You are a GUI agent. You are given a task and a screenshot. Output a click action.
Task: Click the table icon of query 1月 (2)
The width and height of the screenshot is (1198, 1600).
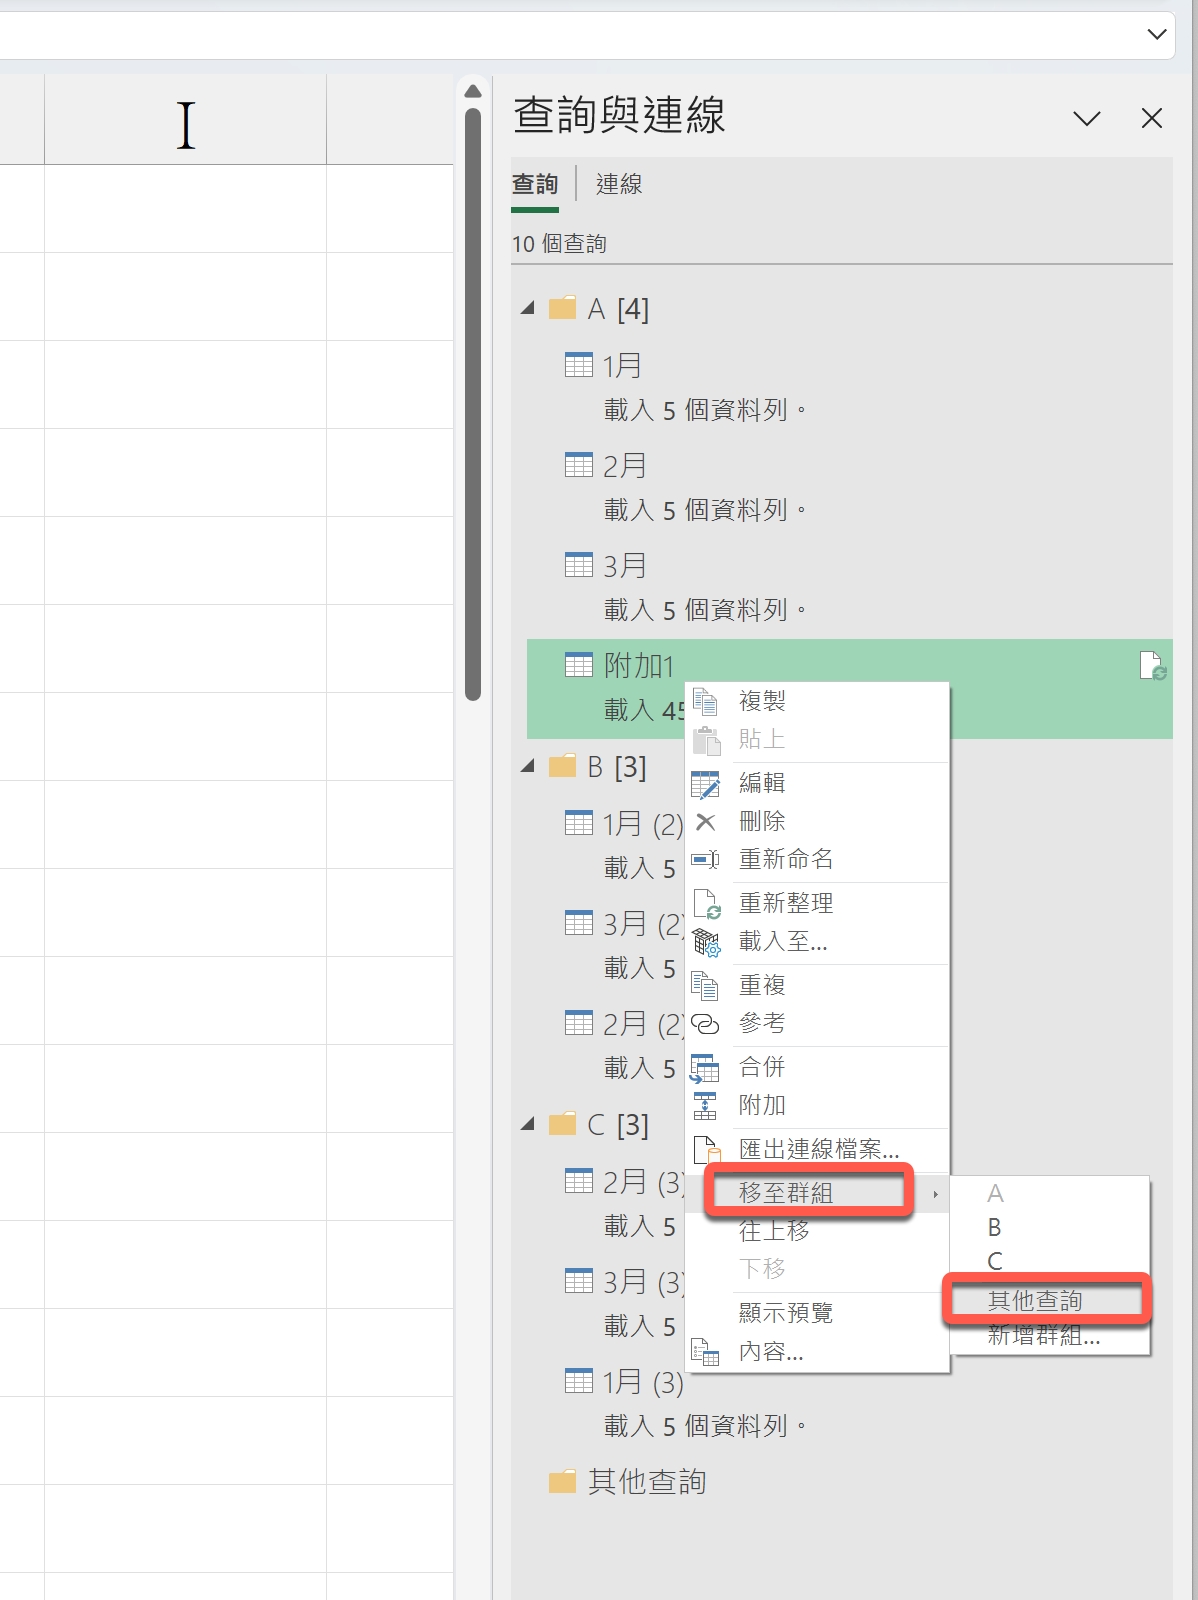[x=579, y=823]
